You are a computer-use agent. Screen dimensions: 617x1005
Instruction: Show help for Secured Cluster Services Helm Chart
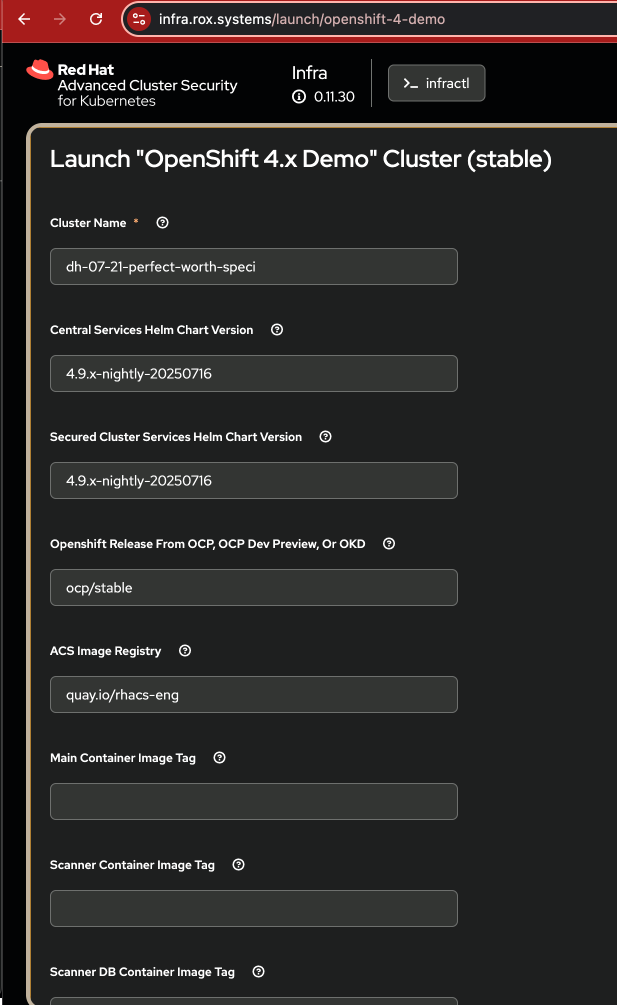(325, 437)
